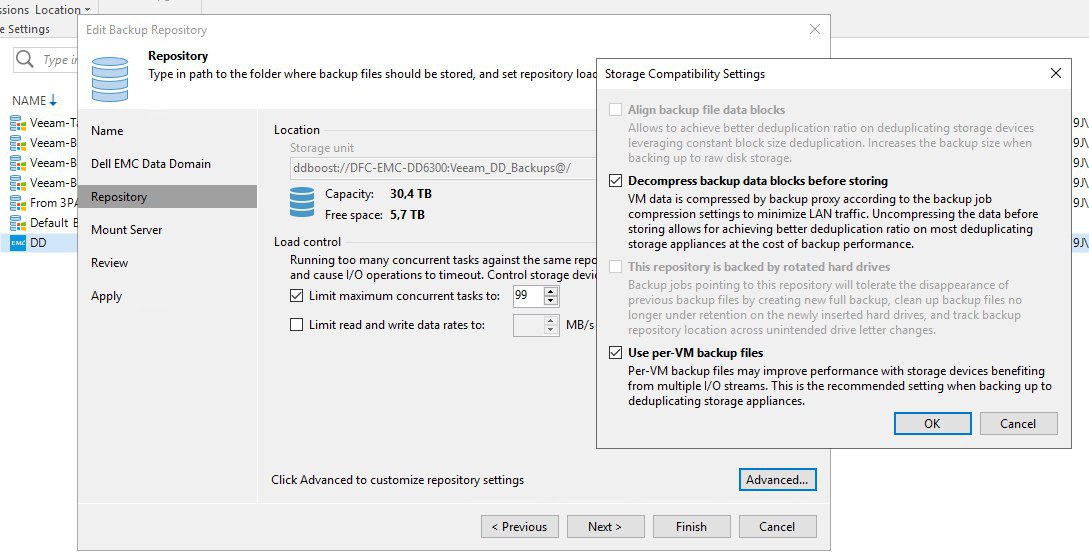The image size is (1089, 558).
Task: Click the repository search box
Action: tap(46, 60)
